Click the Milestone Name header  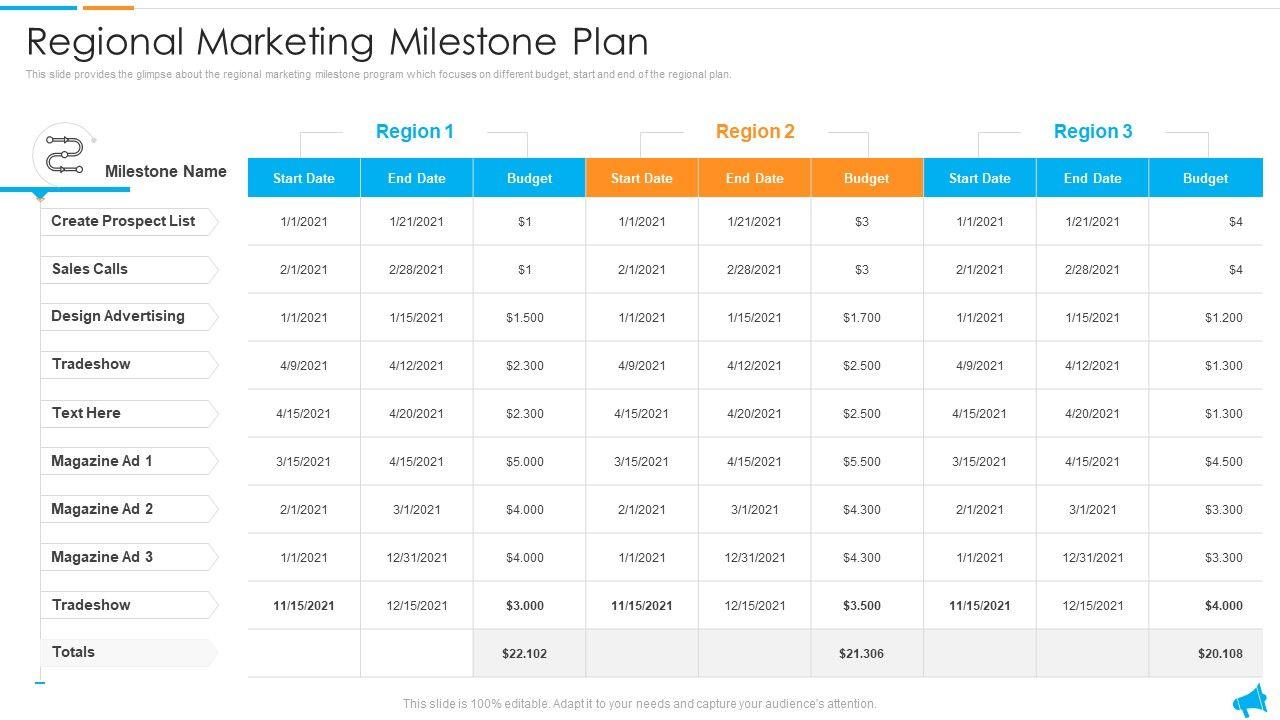click(166, 171)
